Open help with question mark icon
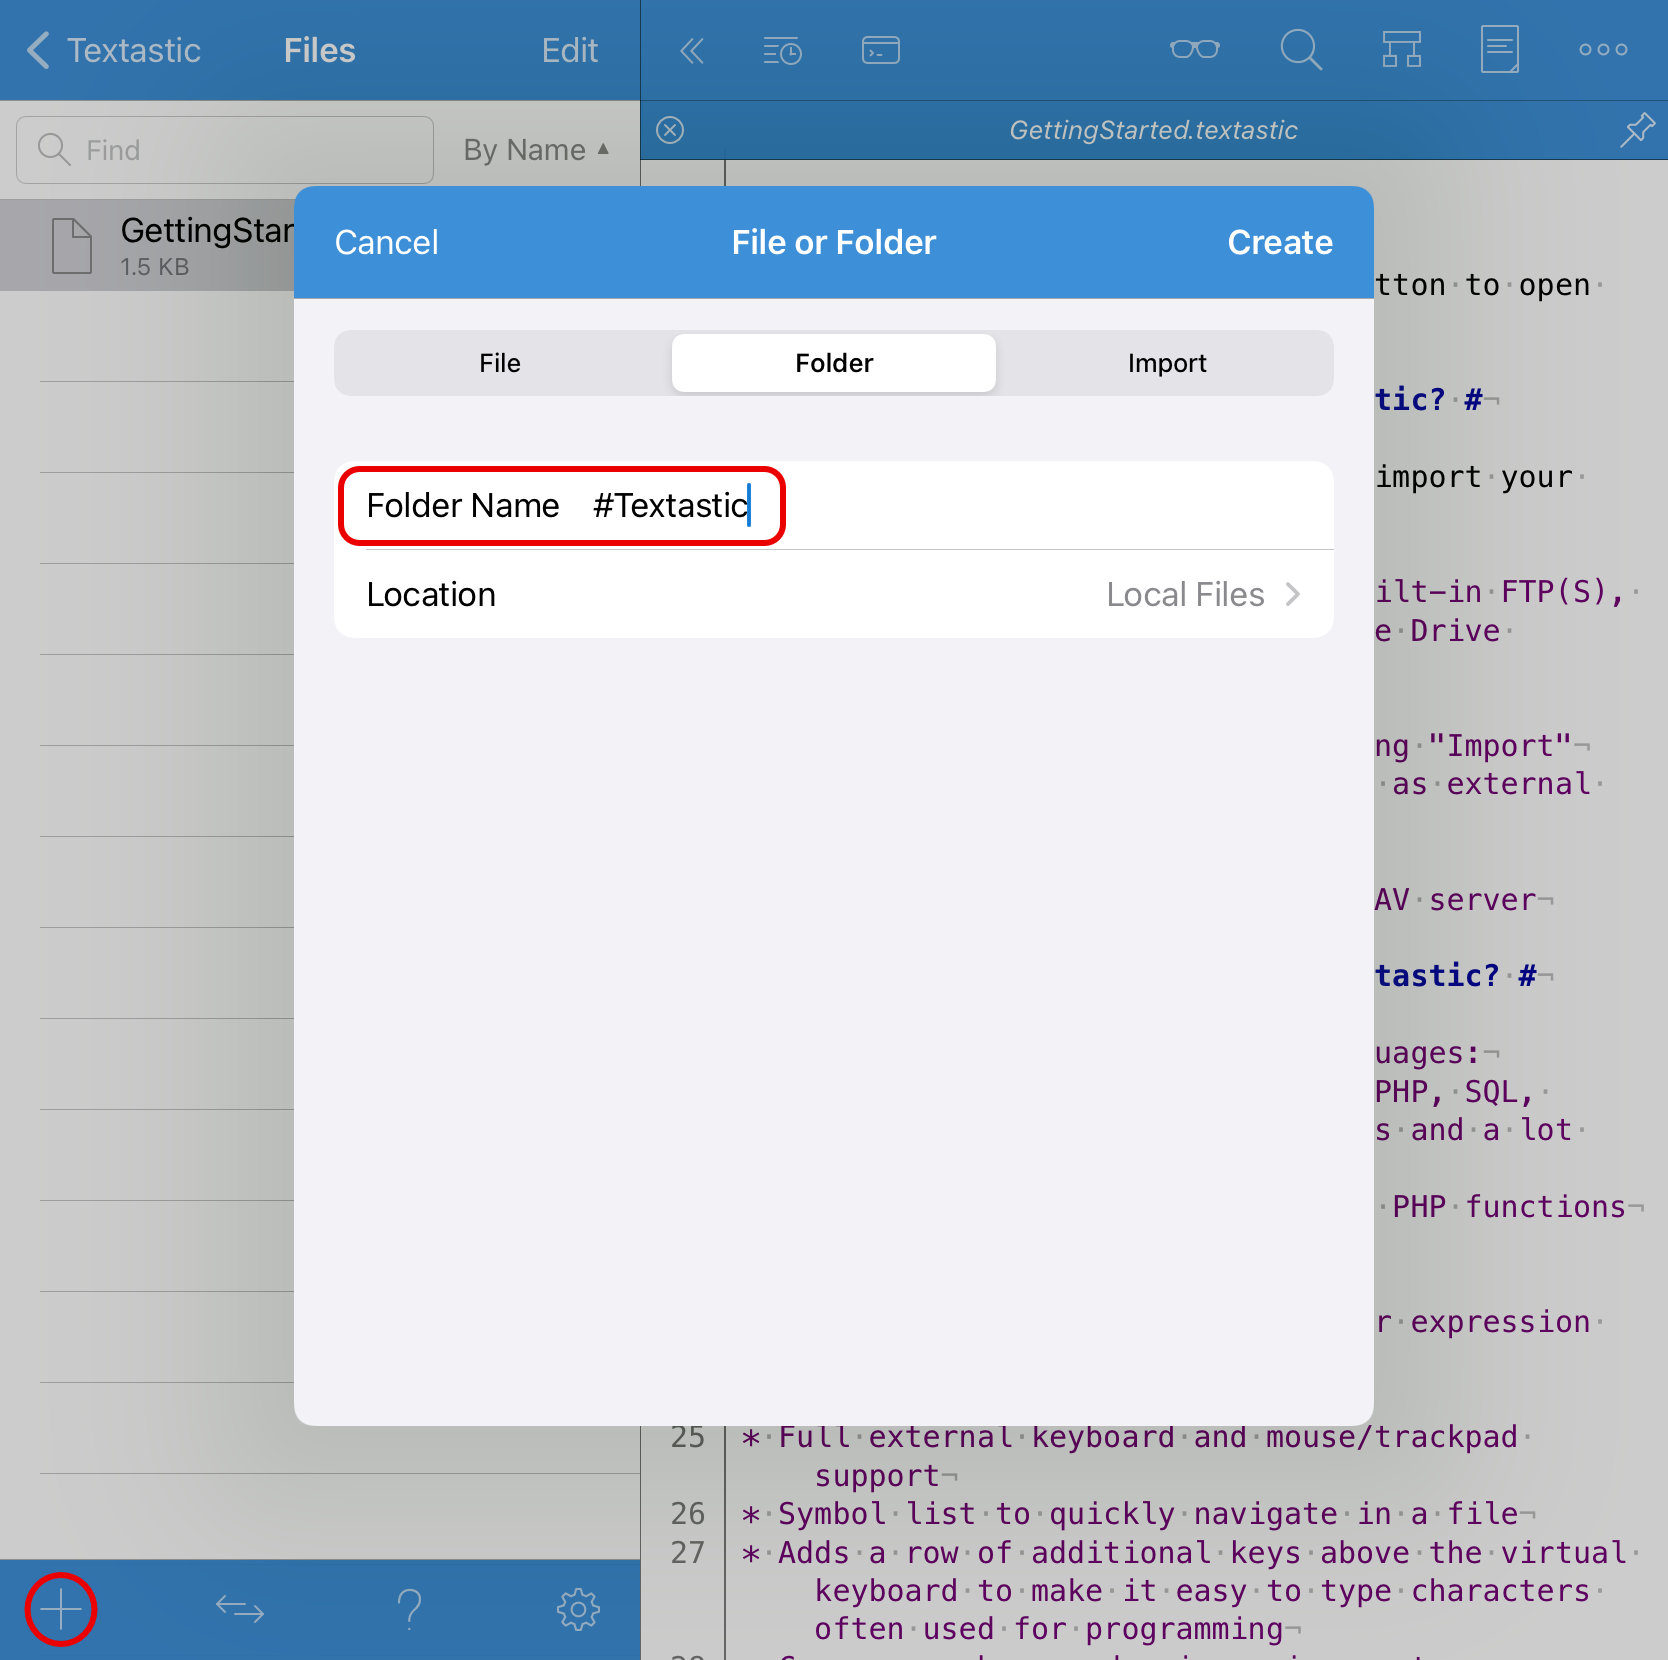1668x1660 pixels. 409,1610
